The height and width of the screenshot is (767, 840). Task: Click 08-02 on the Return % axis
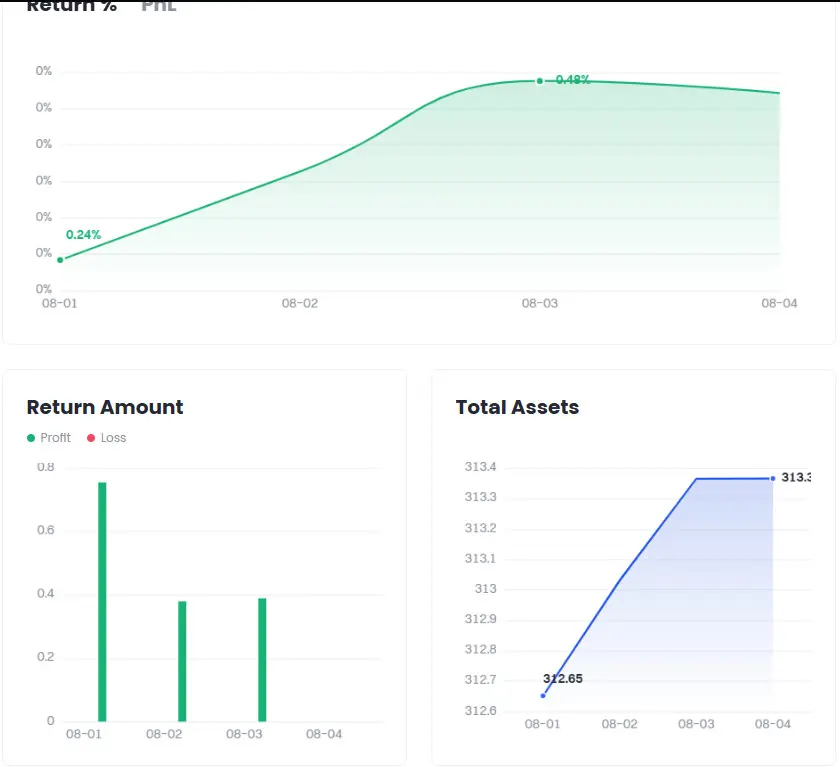(x=299, y=303)
